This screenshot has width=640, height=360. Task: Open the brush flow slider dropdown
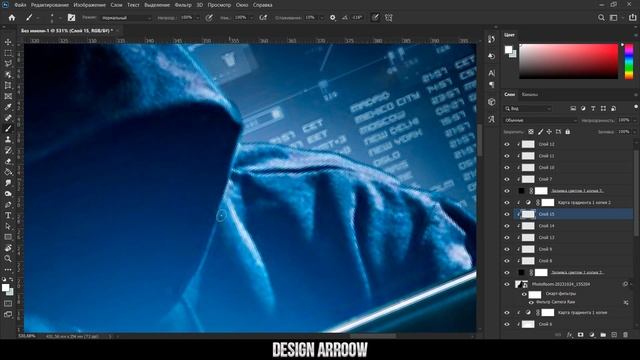click(251, 18)
